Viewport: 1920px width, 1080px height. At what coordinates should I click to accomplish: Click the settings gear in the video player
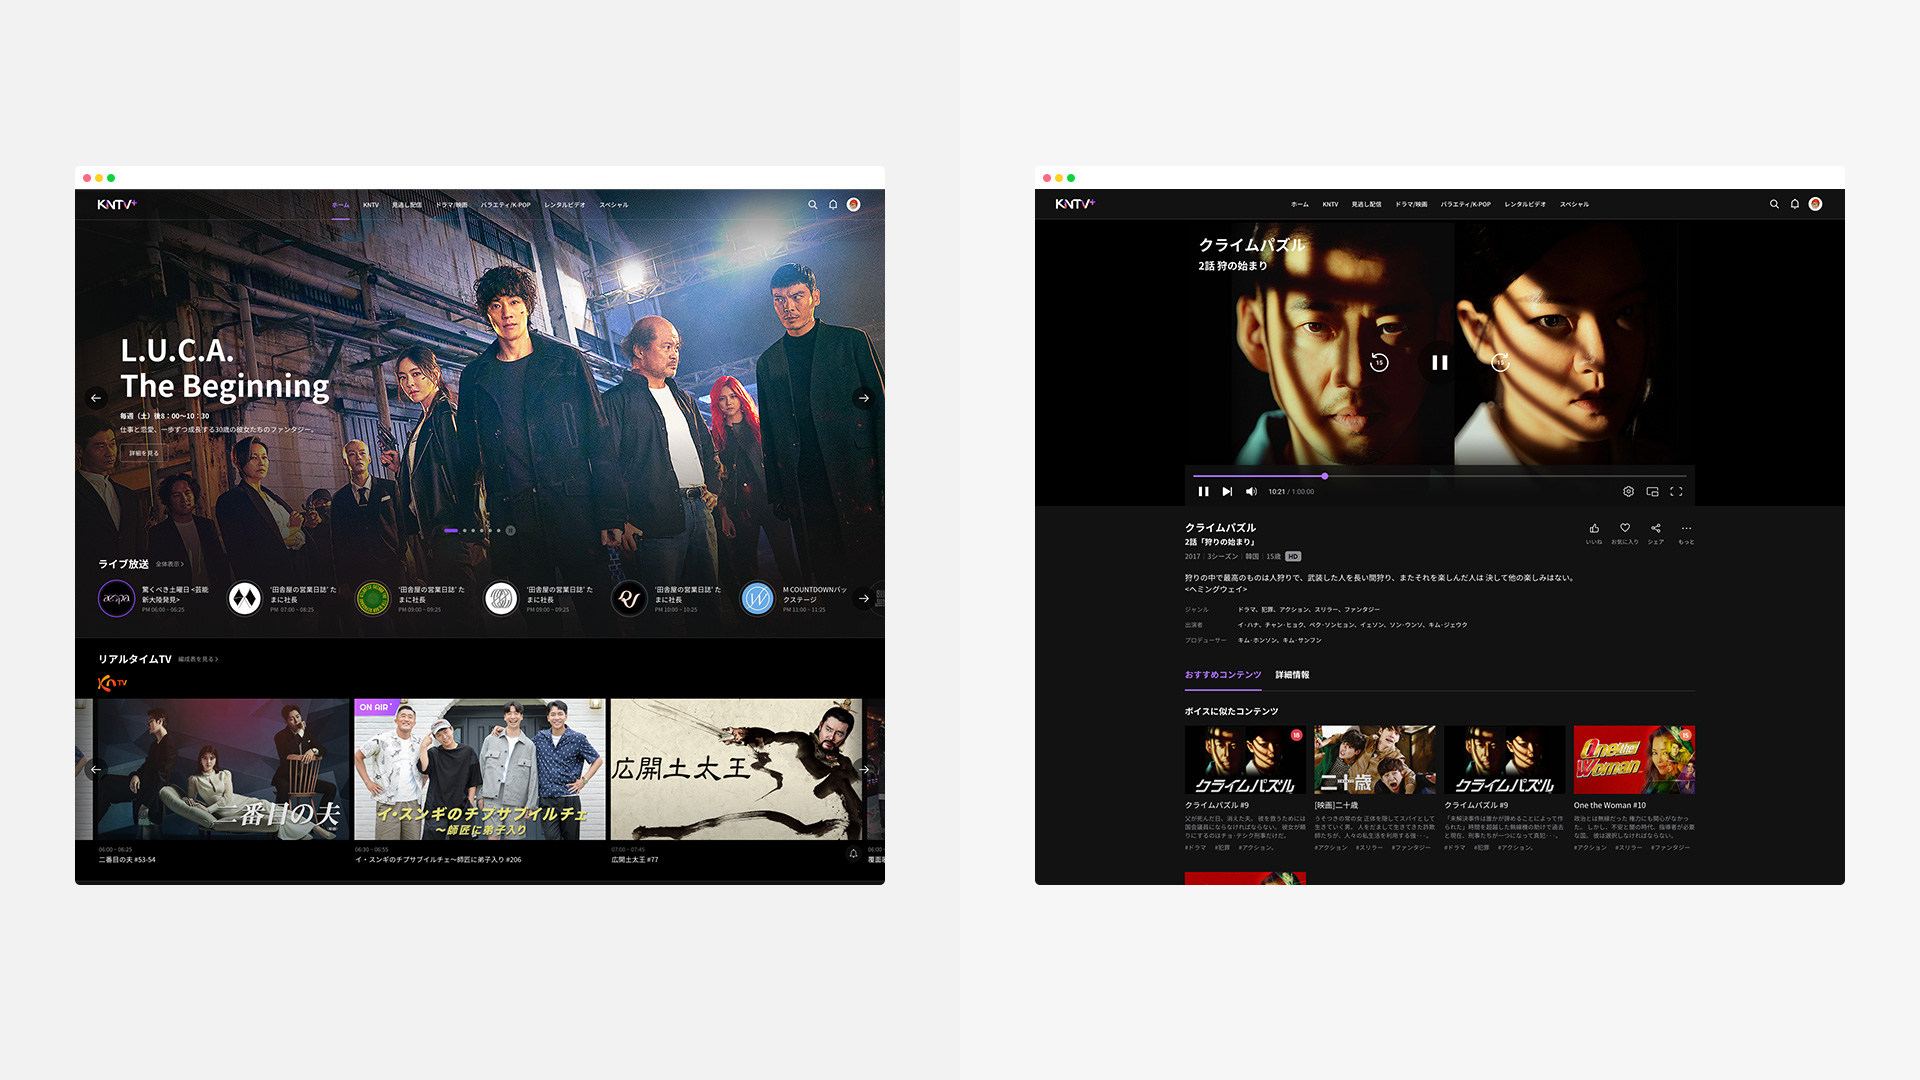point(1628,492)
